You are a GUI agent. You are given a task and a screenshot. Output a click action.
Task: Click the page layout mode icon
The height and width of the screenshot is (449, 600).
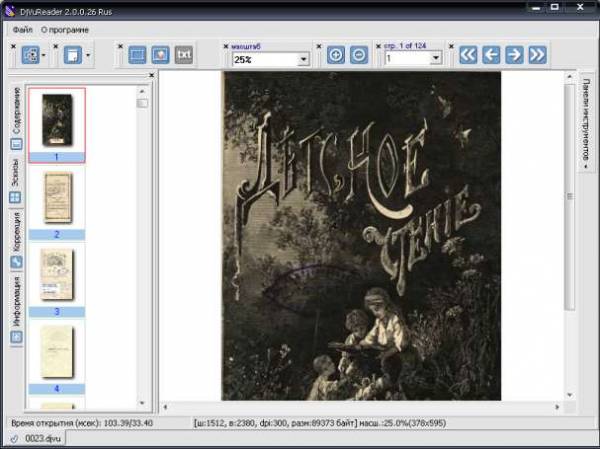tap(30, 55)
